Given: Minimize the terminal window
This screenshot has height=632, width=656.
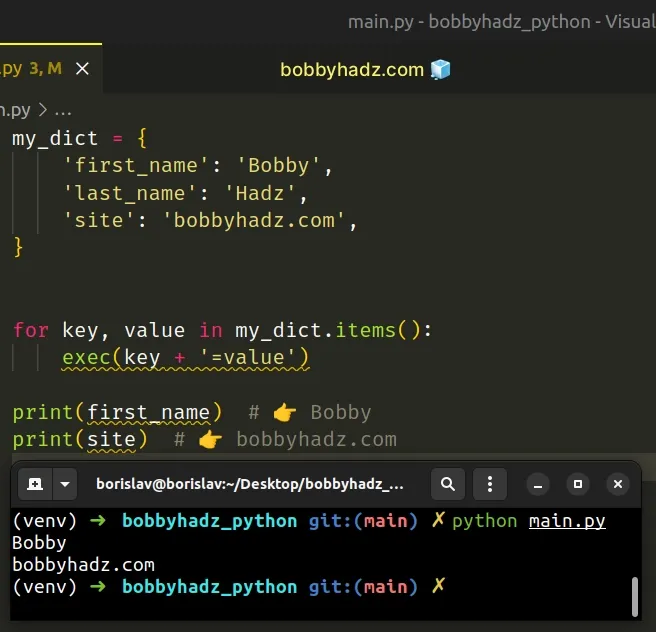Looking at the screenshot, I should pyautogui.click(x=538, y=484).
